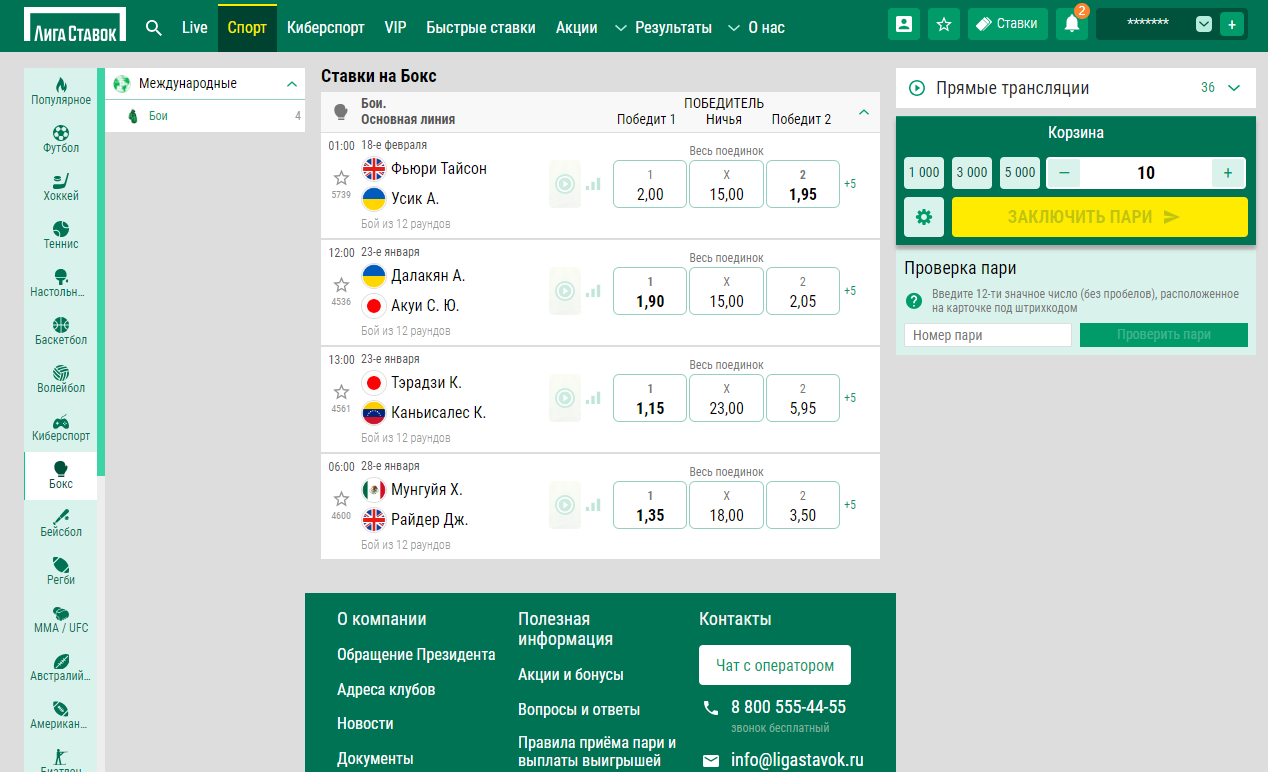Add Мунгуйя–Райдер fight to favorites
This screenshot has width=1268, height=772.
click(x=341, y=498)
